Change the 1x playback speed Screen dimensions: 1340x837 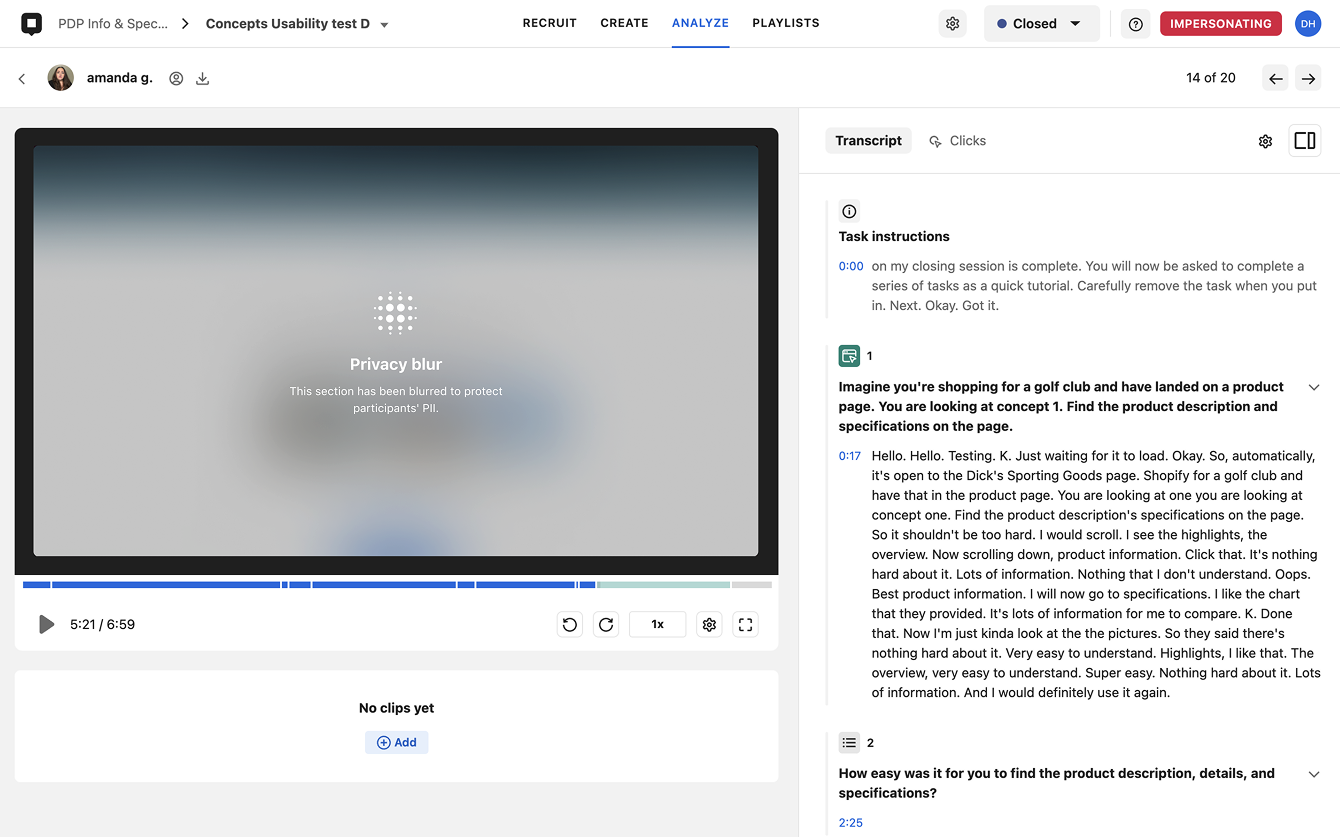657,624
